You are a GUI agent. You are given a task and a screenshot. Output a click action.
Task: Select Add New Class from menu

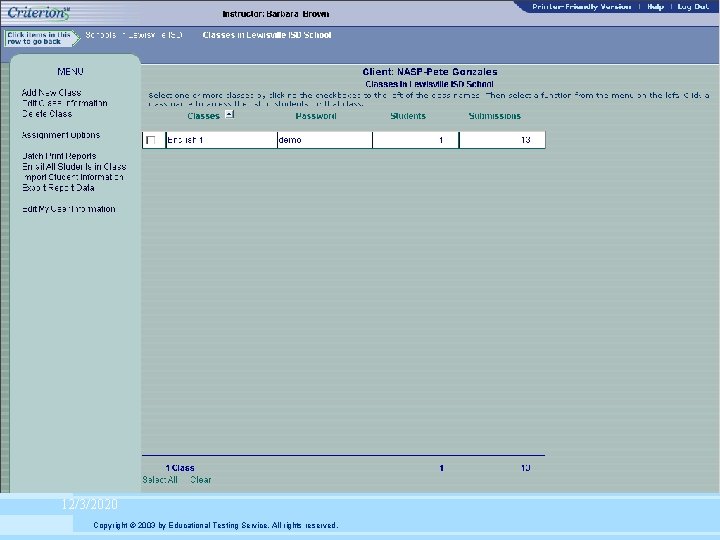click(51, 93)
